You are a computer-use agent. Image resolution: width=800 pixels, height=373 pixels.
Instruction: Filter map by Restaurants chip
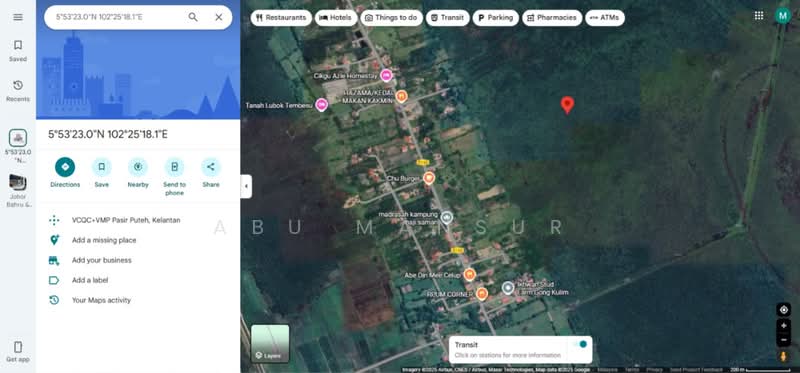281,17
